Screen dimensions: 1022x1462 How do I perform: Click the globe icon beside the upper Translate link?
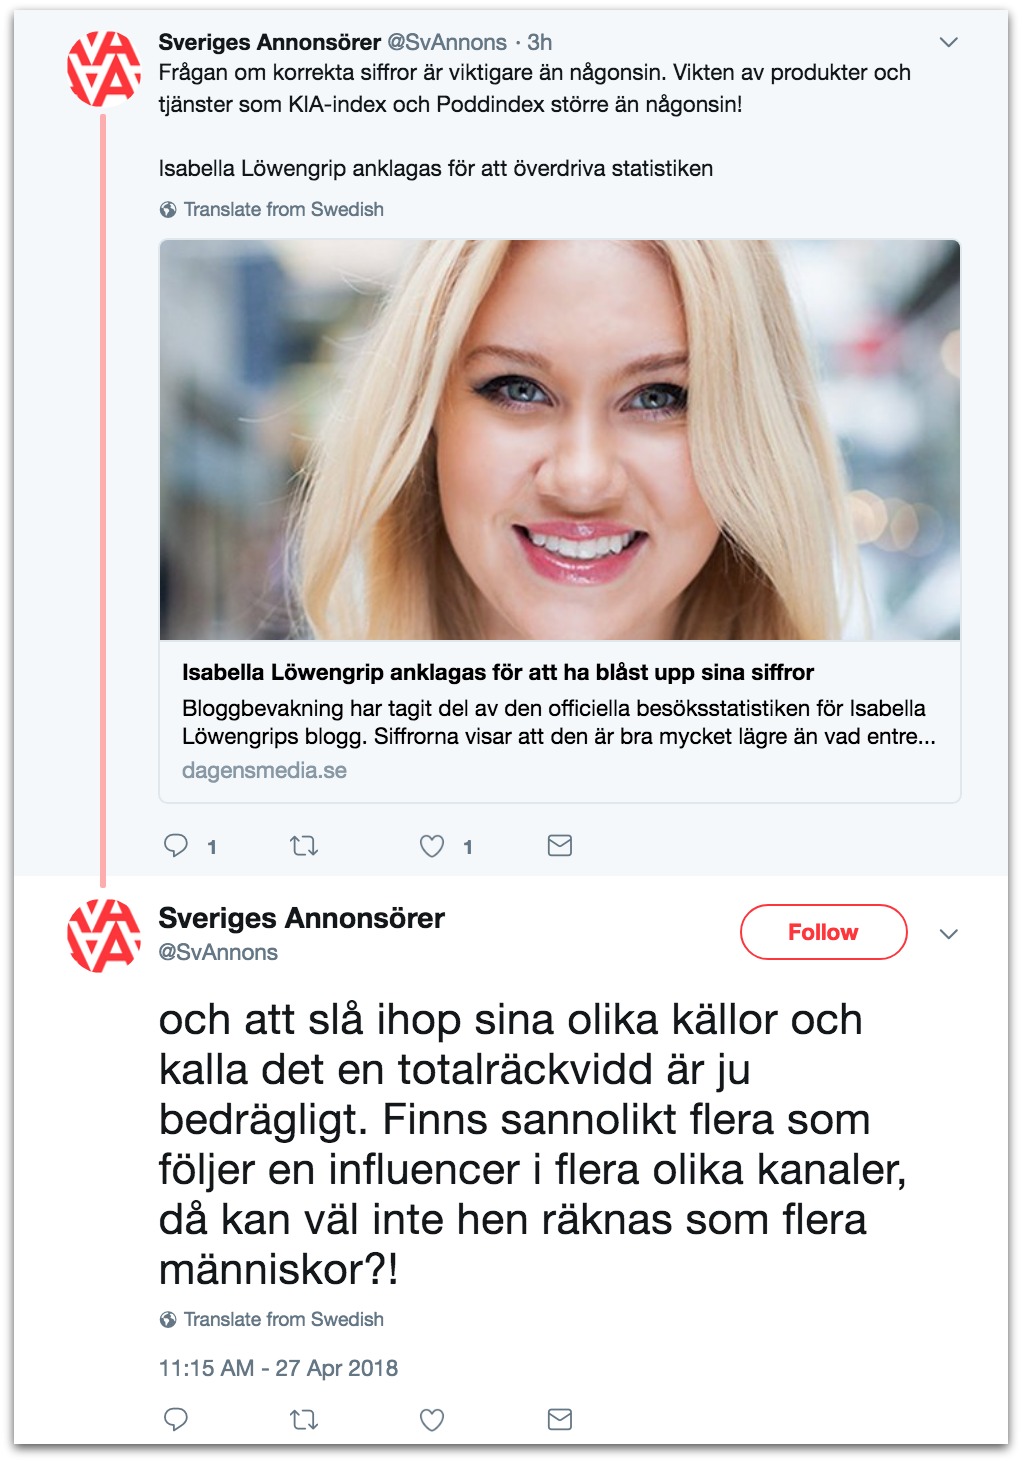click(168, 210)
